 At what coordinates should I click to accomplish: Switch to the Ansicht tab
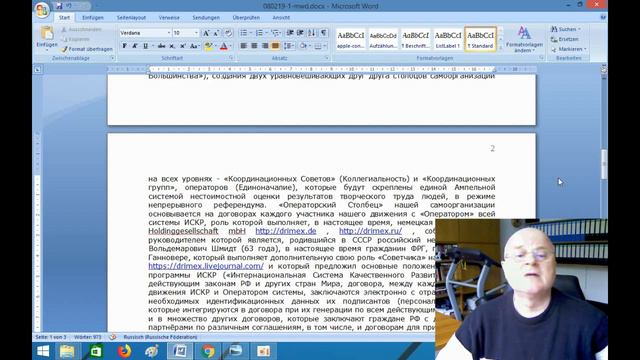point(281,18)
